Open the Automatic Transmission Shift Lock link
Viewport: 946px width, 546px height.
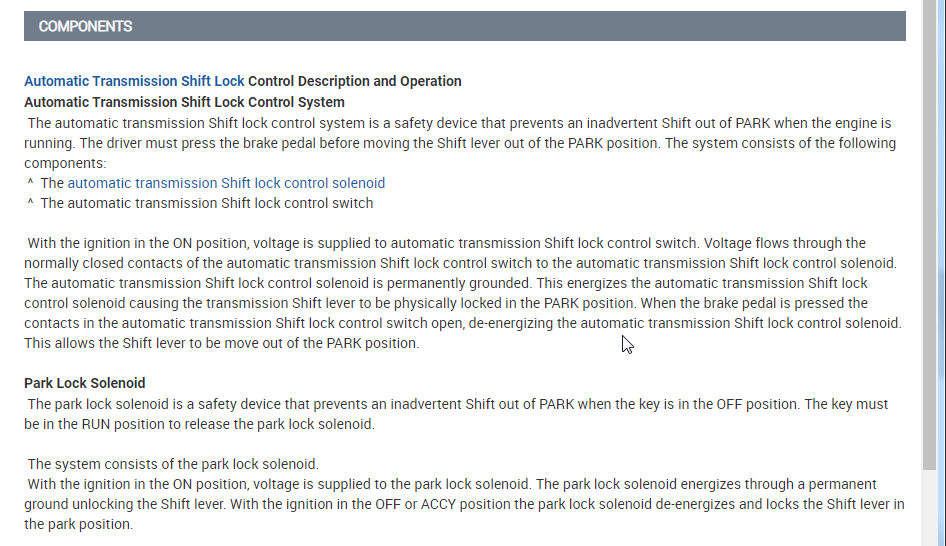click(134, 81)
